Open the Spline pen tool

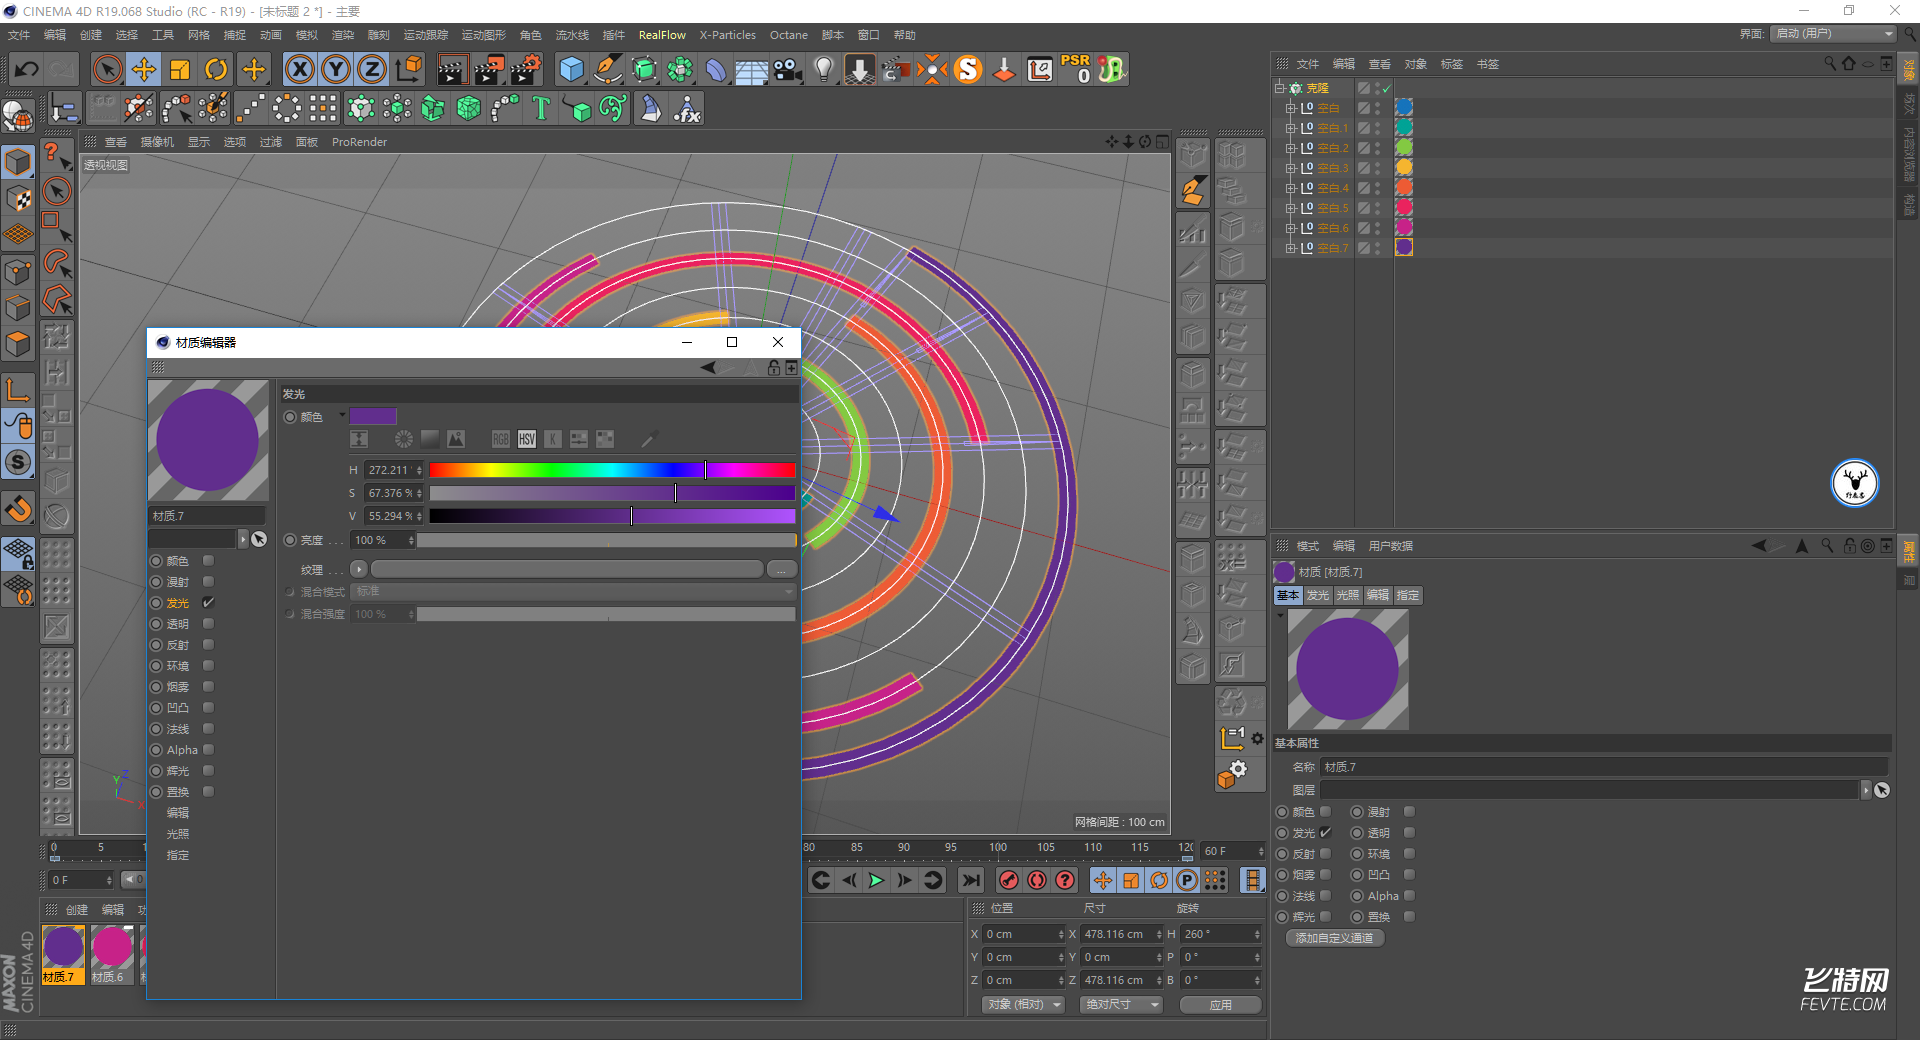pyautogui.click(x=607, y=69)
